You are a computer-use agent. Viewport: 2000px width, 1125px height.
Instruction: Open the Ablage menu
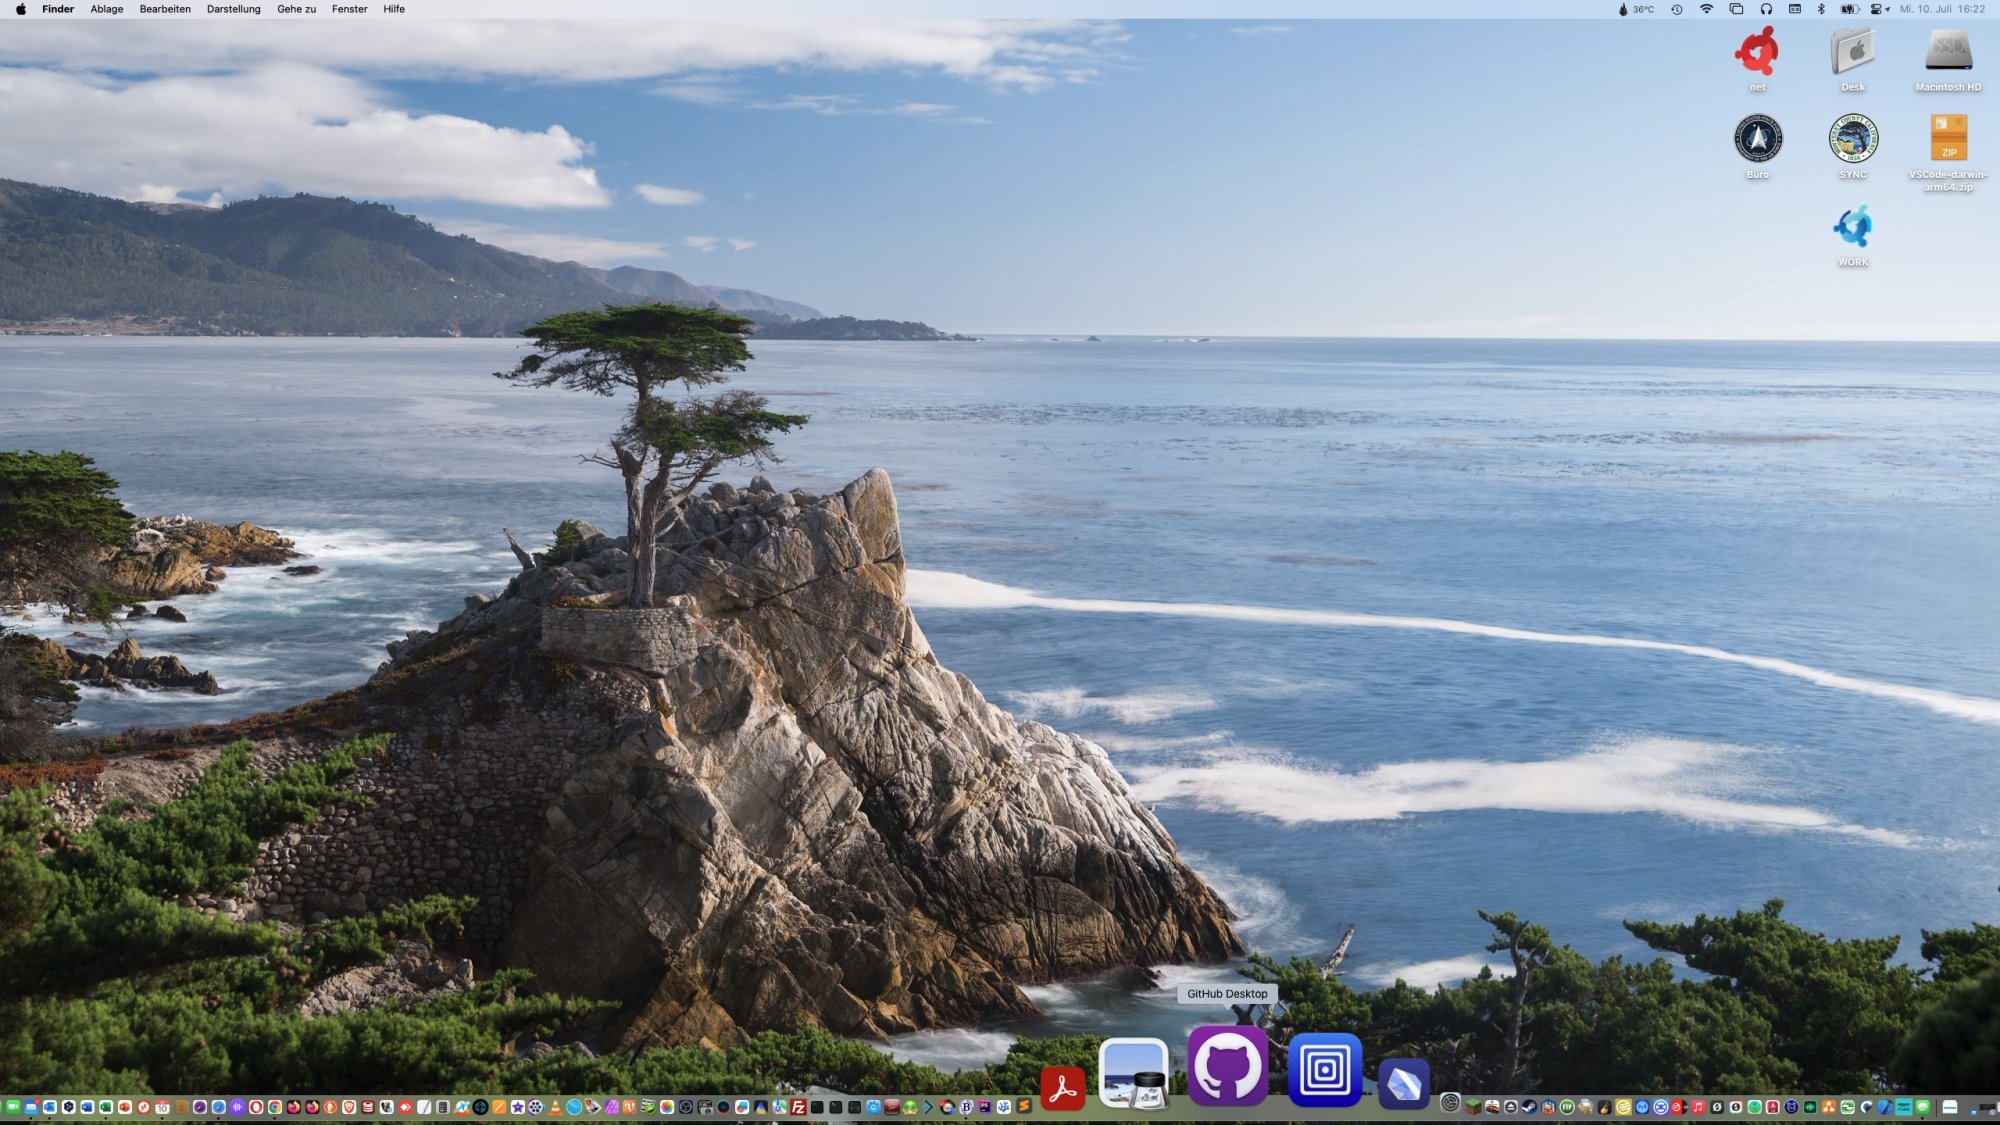106,9
